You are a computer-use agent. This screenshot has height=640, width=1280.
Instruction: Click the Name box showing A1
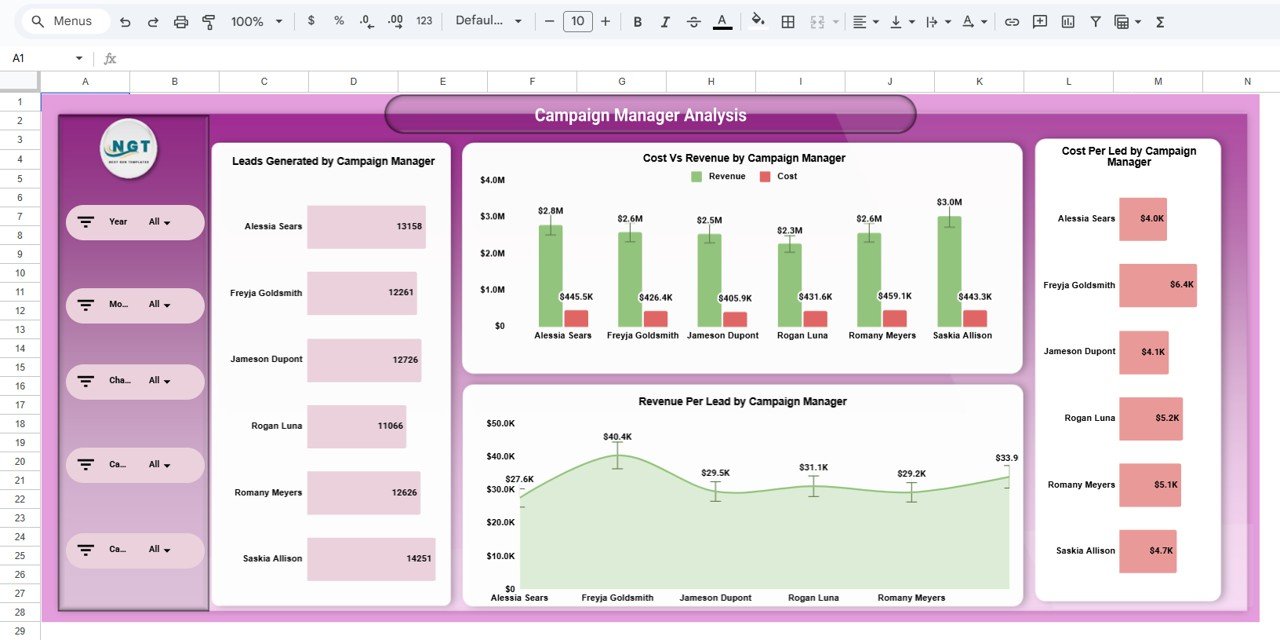pyautogui.click(x=45, y=58)
